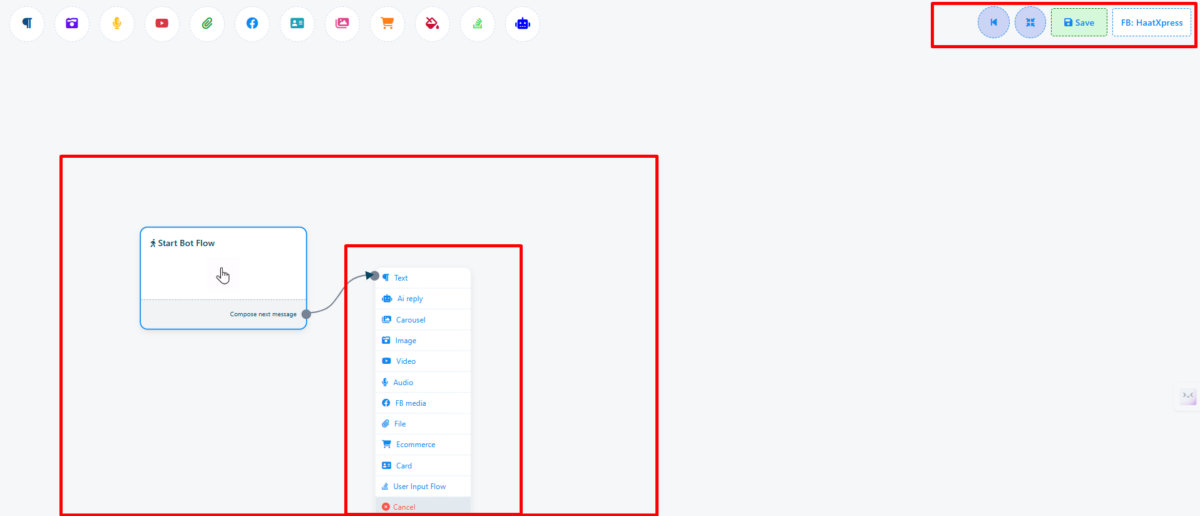Screen dimensions: 1200x516
Task: Select the User Input Flow toolbar icon
Action: [x=477, y=23]
